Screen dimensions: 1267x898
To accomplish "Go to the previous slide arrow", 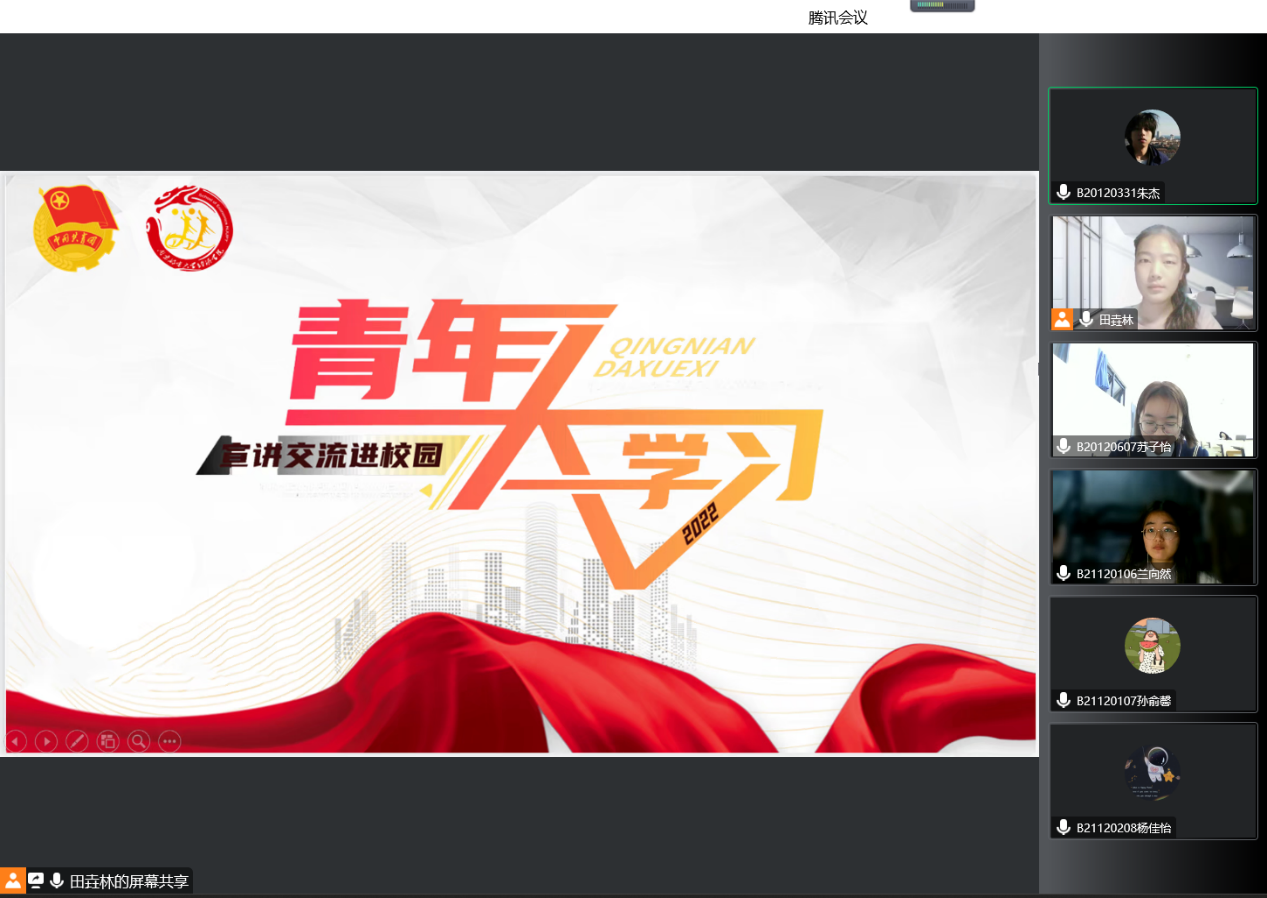I will coord(16,741).
